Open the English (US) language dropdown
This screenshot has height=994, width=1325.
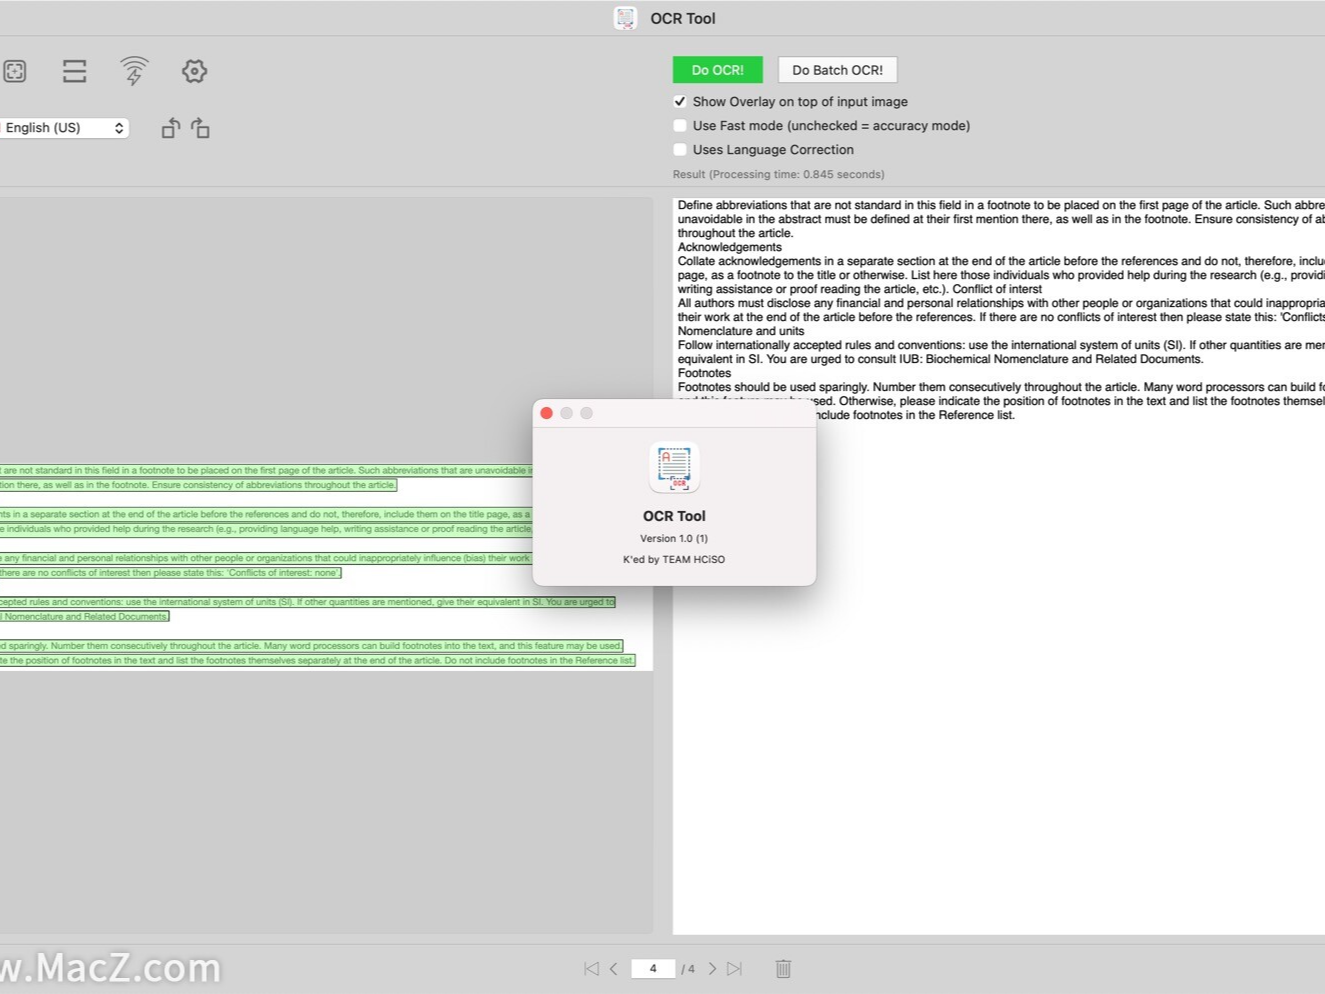pyautogui.click(x=64, y=127)
